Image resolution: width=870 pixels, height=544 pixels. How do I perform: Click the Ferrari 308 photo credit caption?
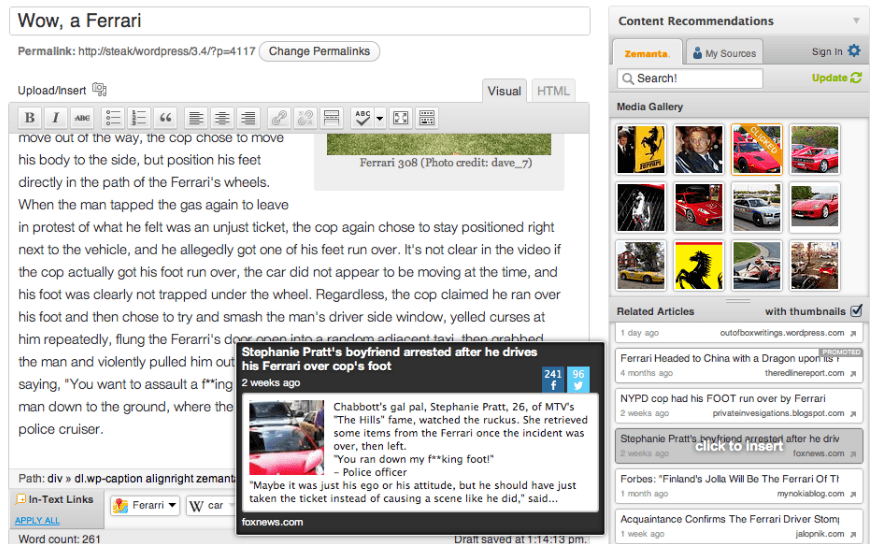pos(446,163)
